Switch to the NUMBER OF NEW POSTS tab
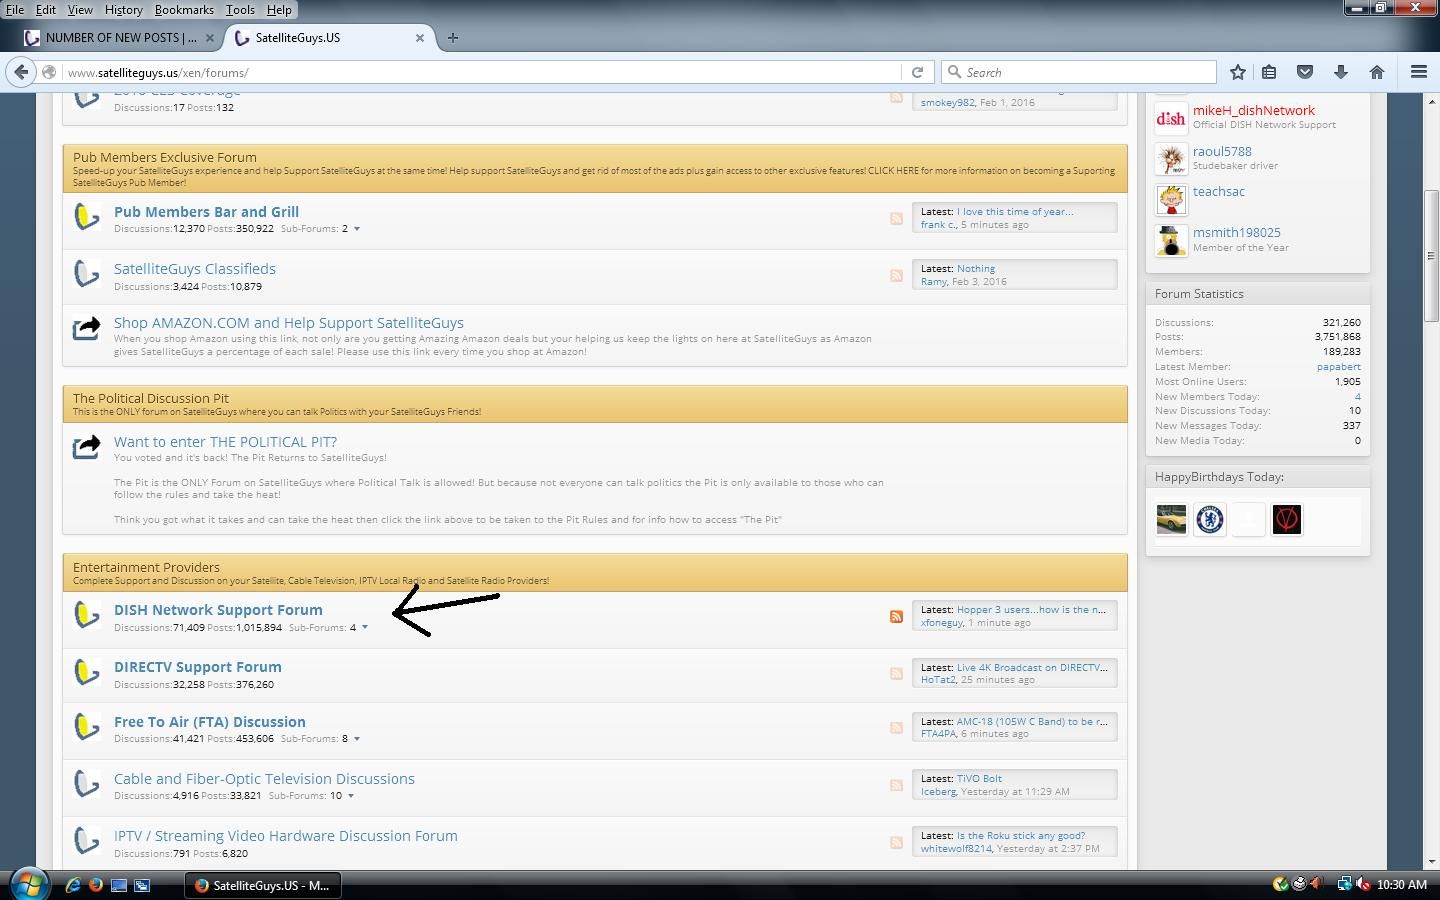This screenshot has width=1440, height=900. coord(120,38)
